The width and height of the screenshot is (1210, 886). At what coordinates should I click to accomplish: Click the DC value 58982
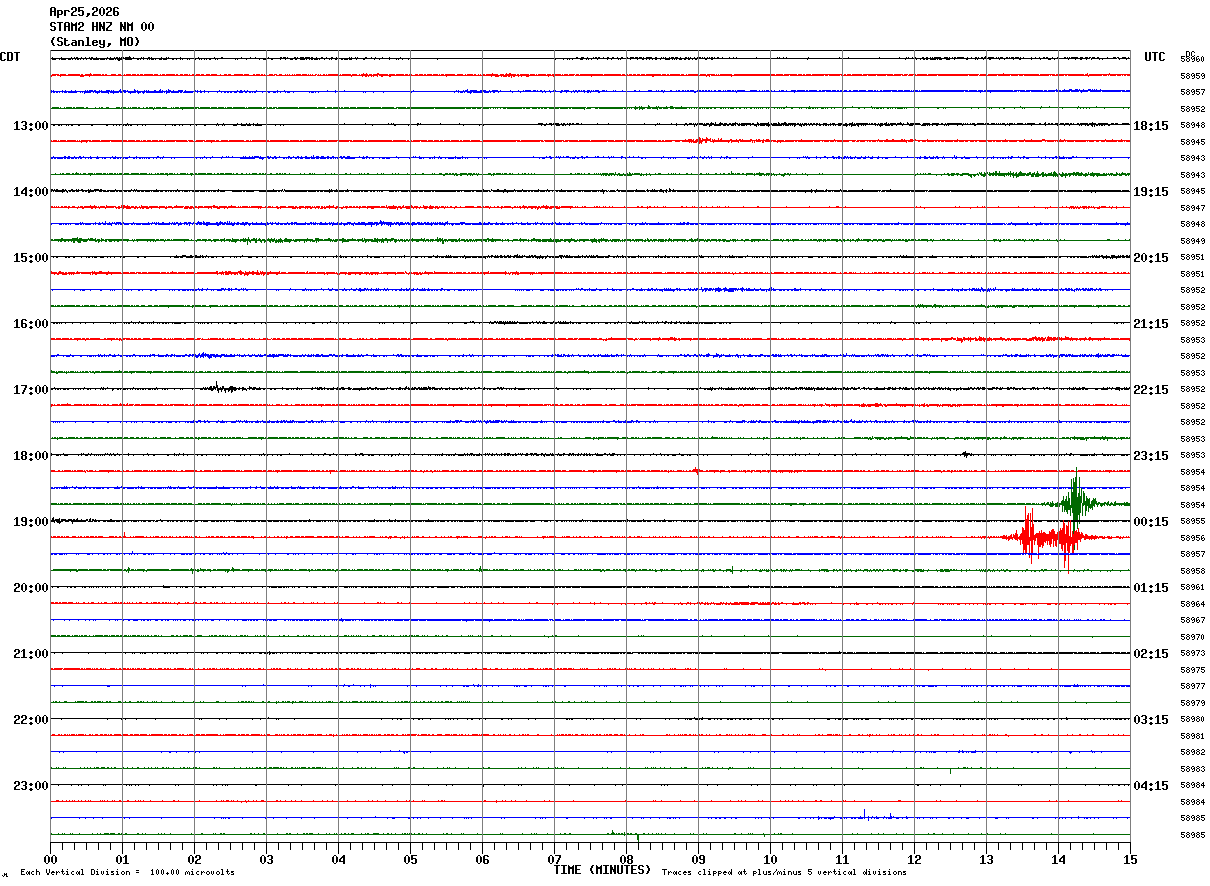1192,752
